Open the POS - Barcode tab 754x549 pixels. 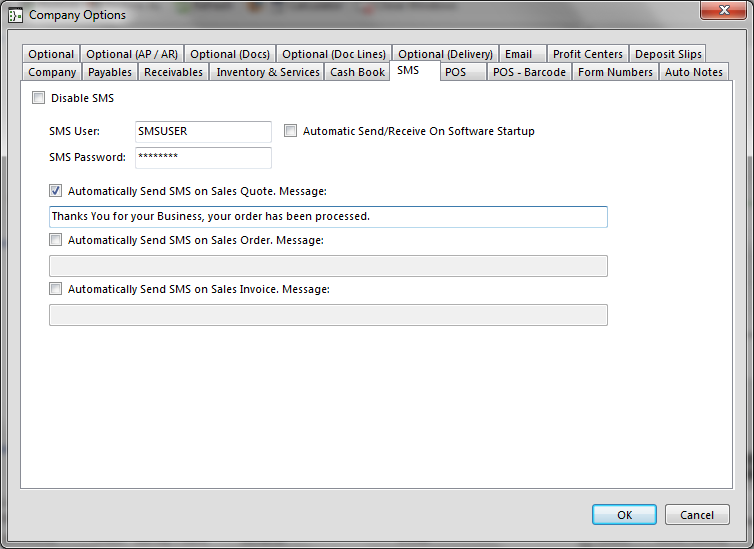coord(529,72)
